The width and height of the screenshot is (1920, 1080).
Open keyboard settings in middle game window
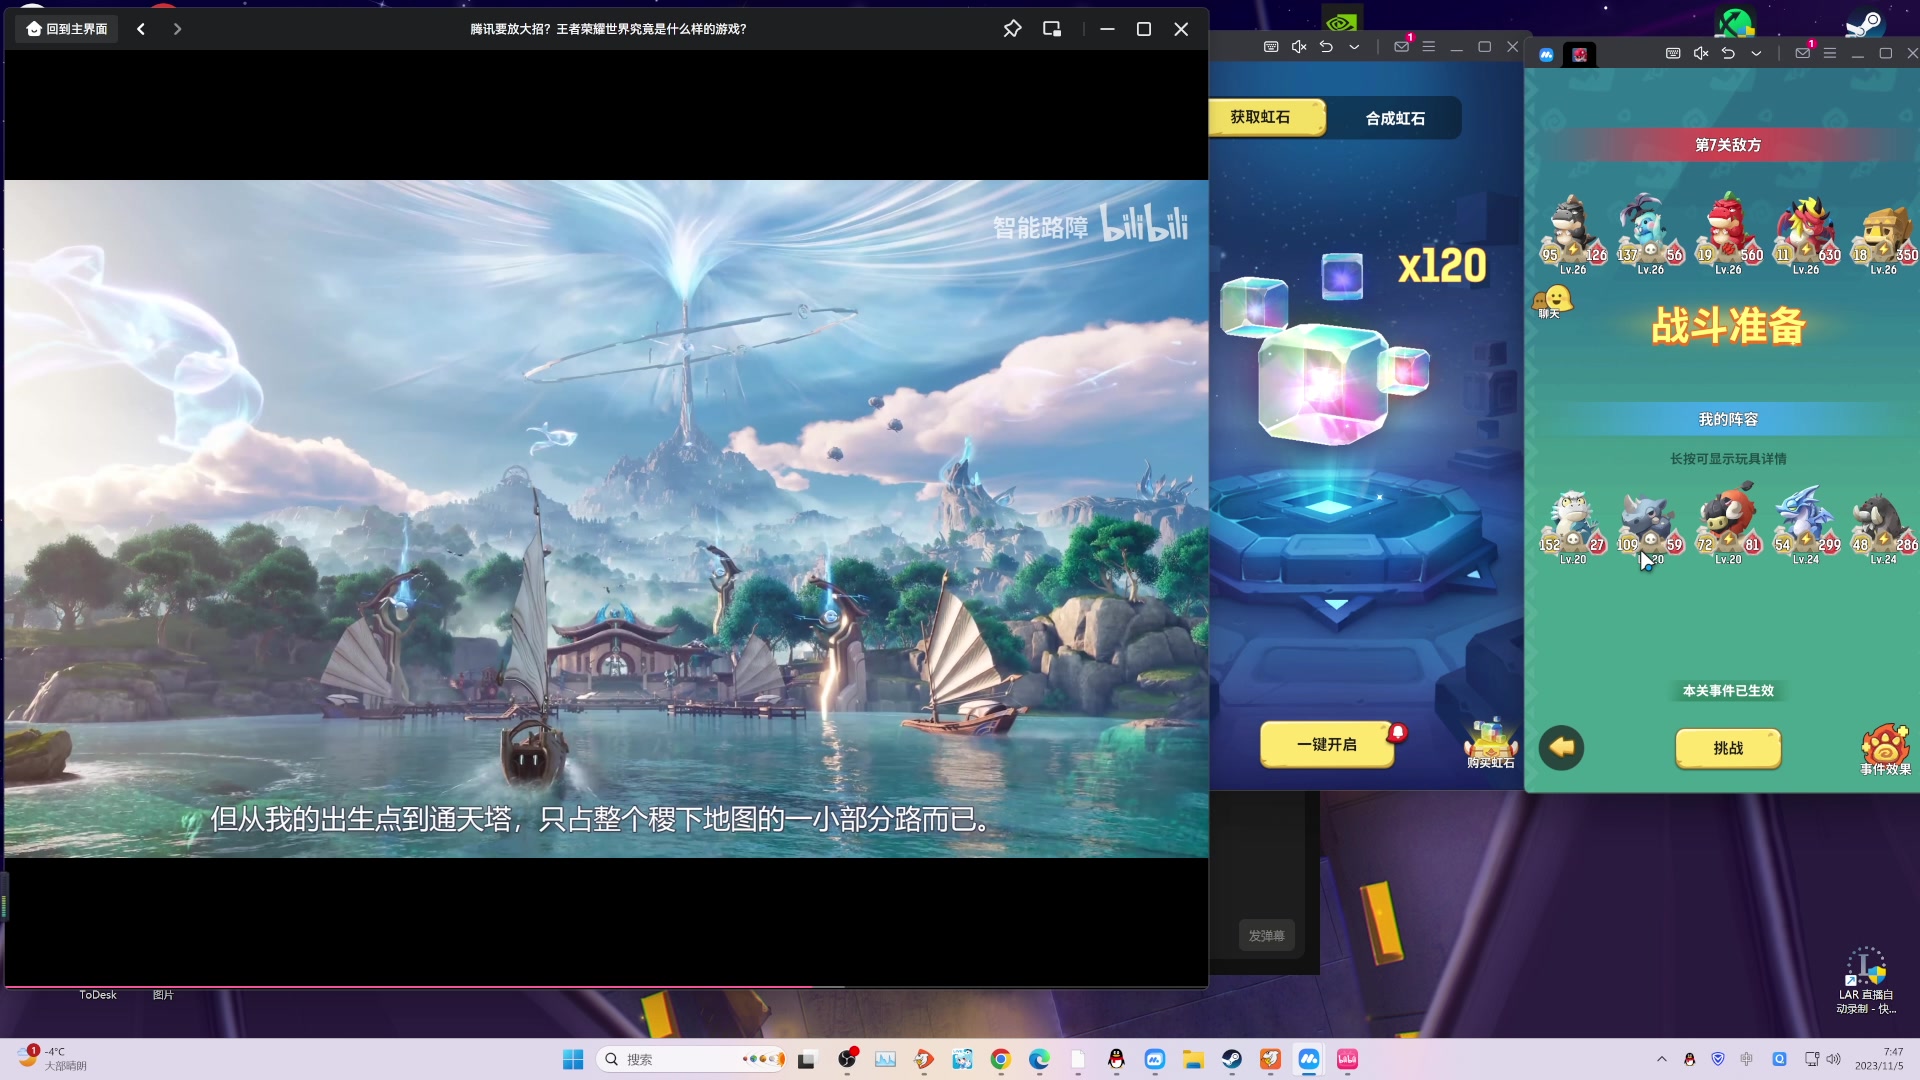(1271, 47)
